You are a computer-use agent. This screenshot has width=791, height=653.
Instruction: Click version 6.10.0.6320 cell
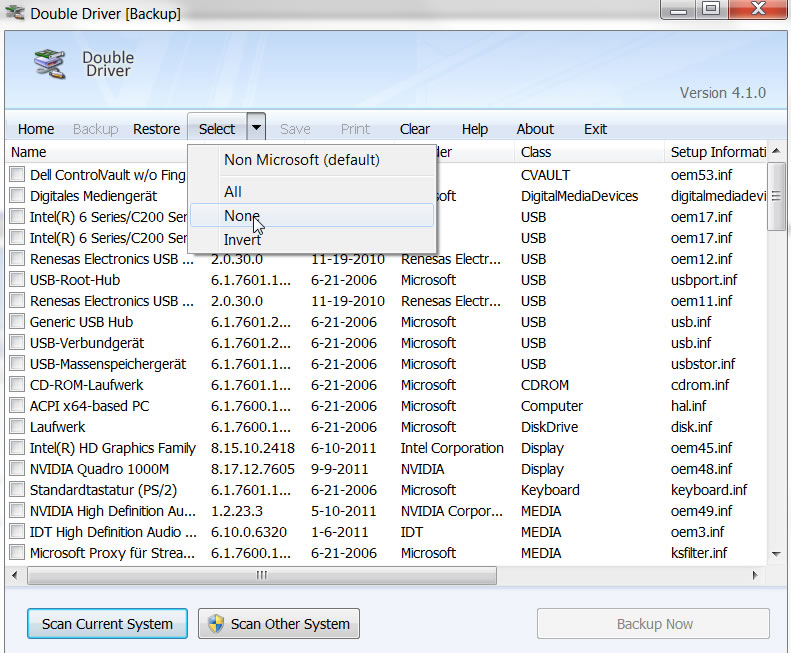[x=249, y=532]
